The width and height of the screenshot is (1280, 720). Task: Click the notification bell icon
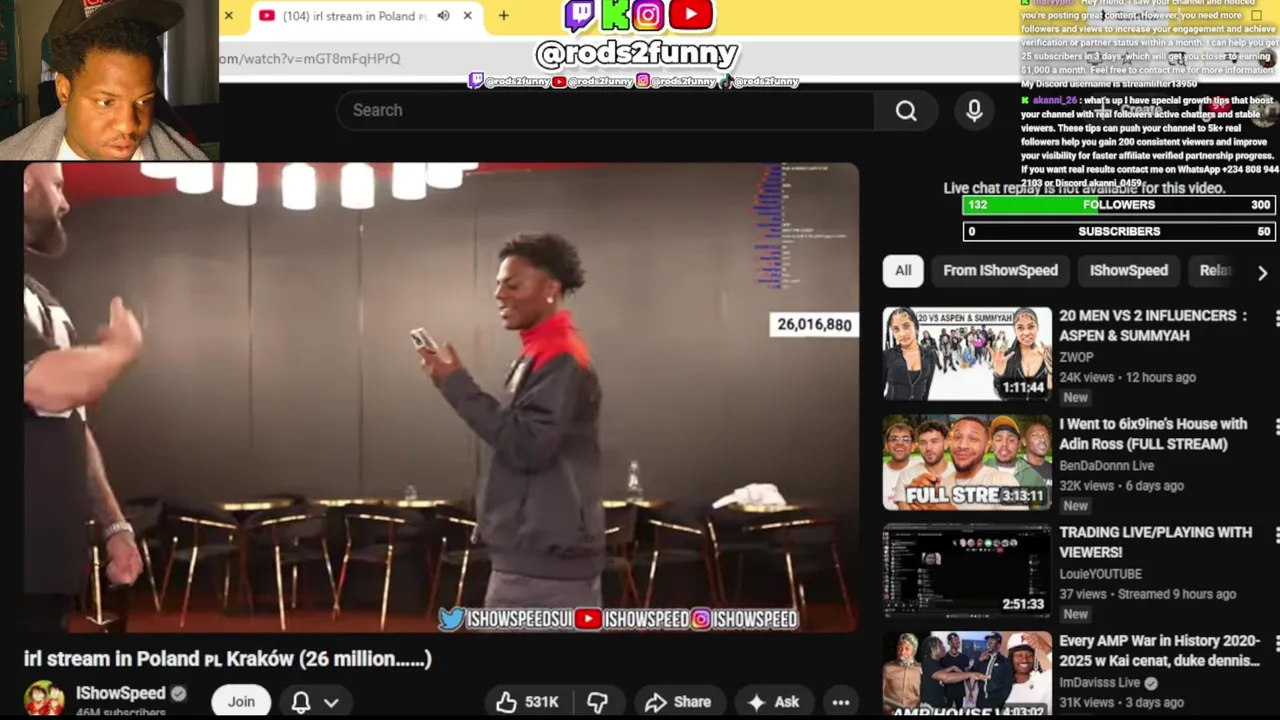[x=300, y=702]
